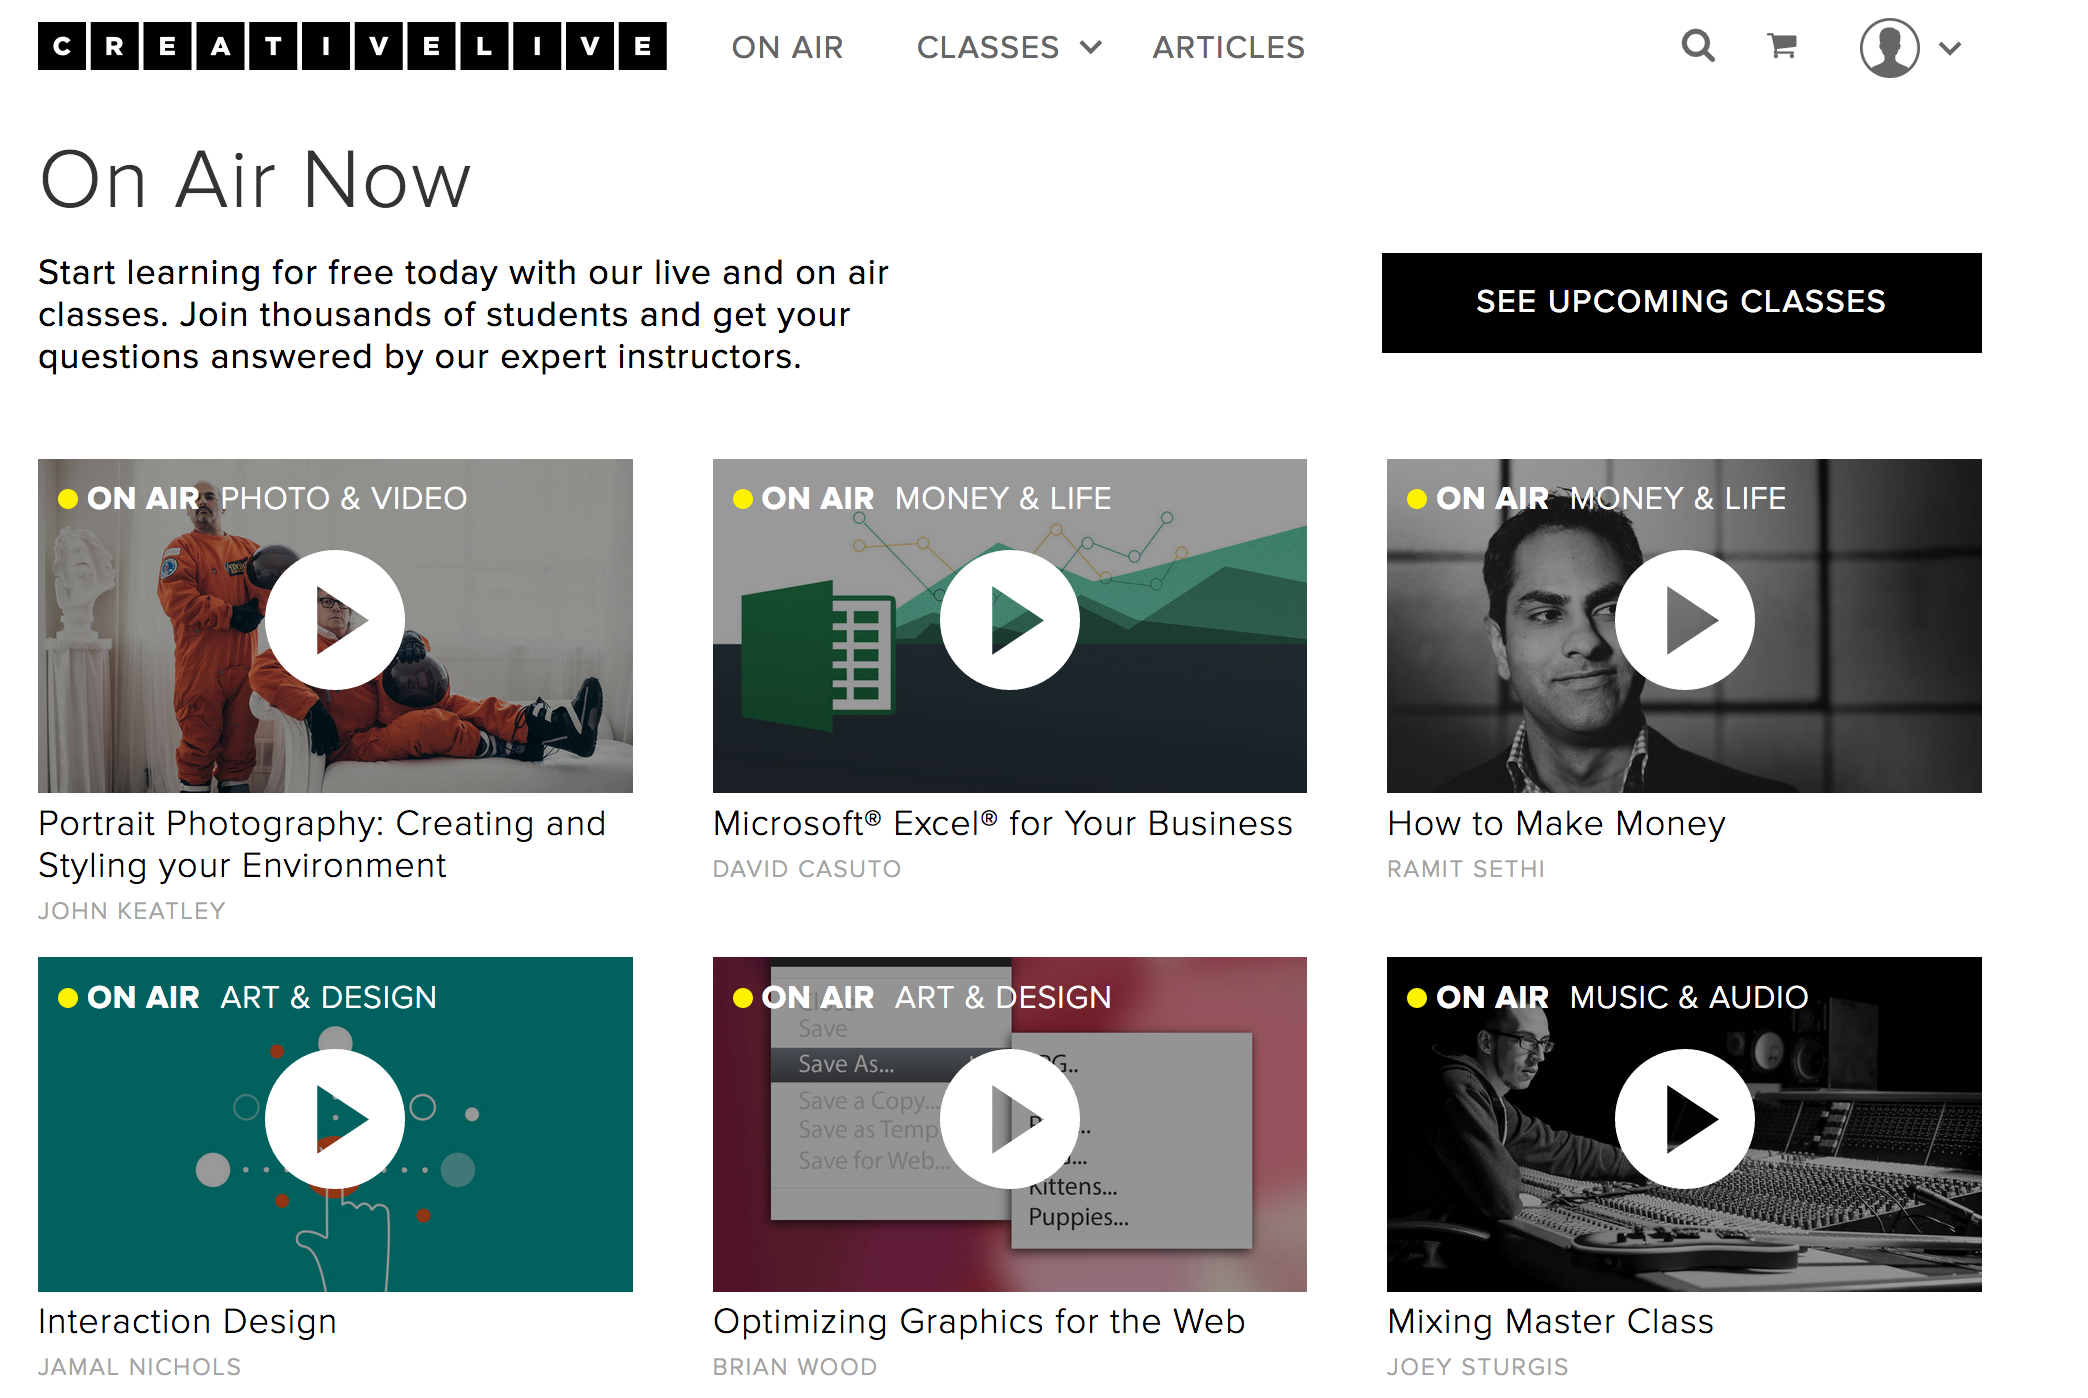Play the Microsoft Excel class video
Image resolution: width=2088 pixels, height=1398 pixels.
1009,620
